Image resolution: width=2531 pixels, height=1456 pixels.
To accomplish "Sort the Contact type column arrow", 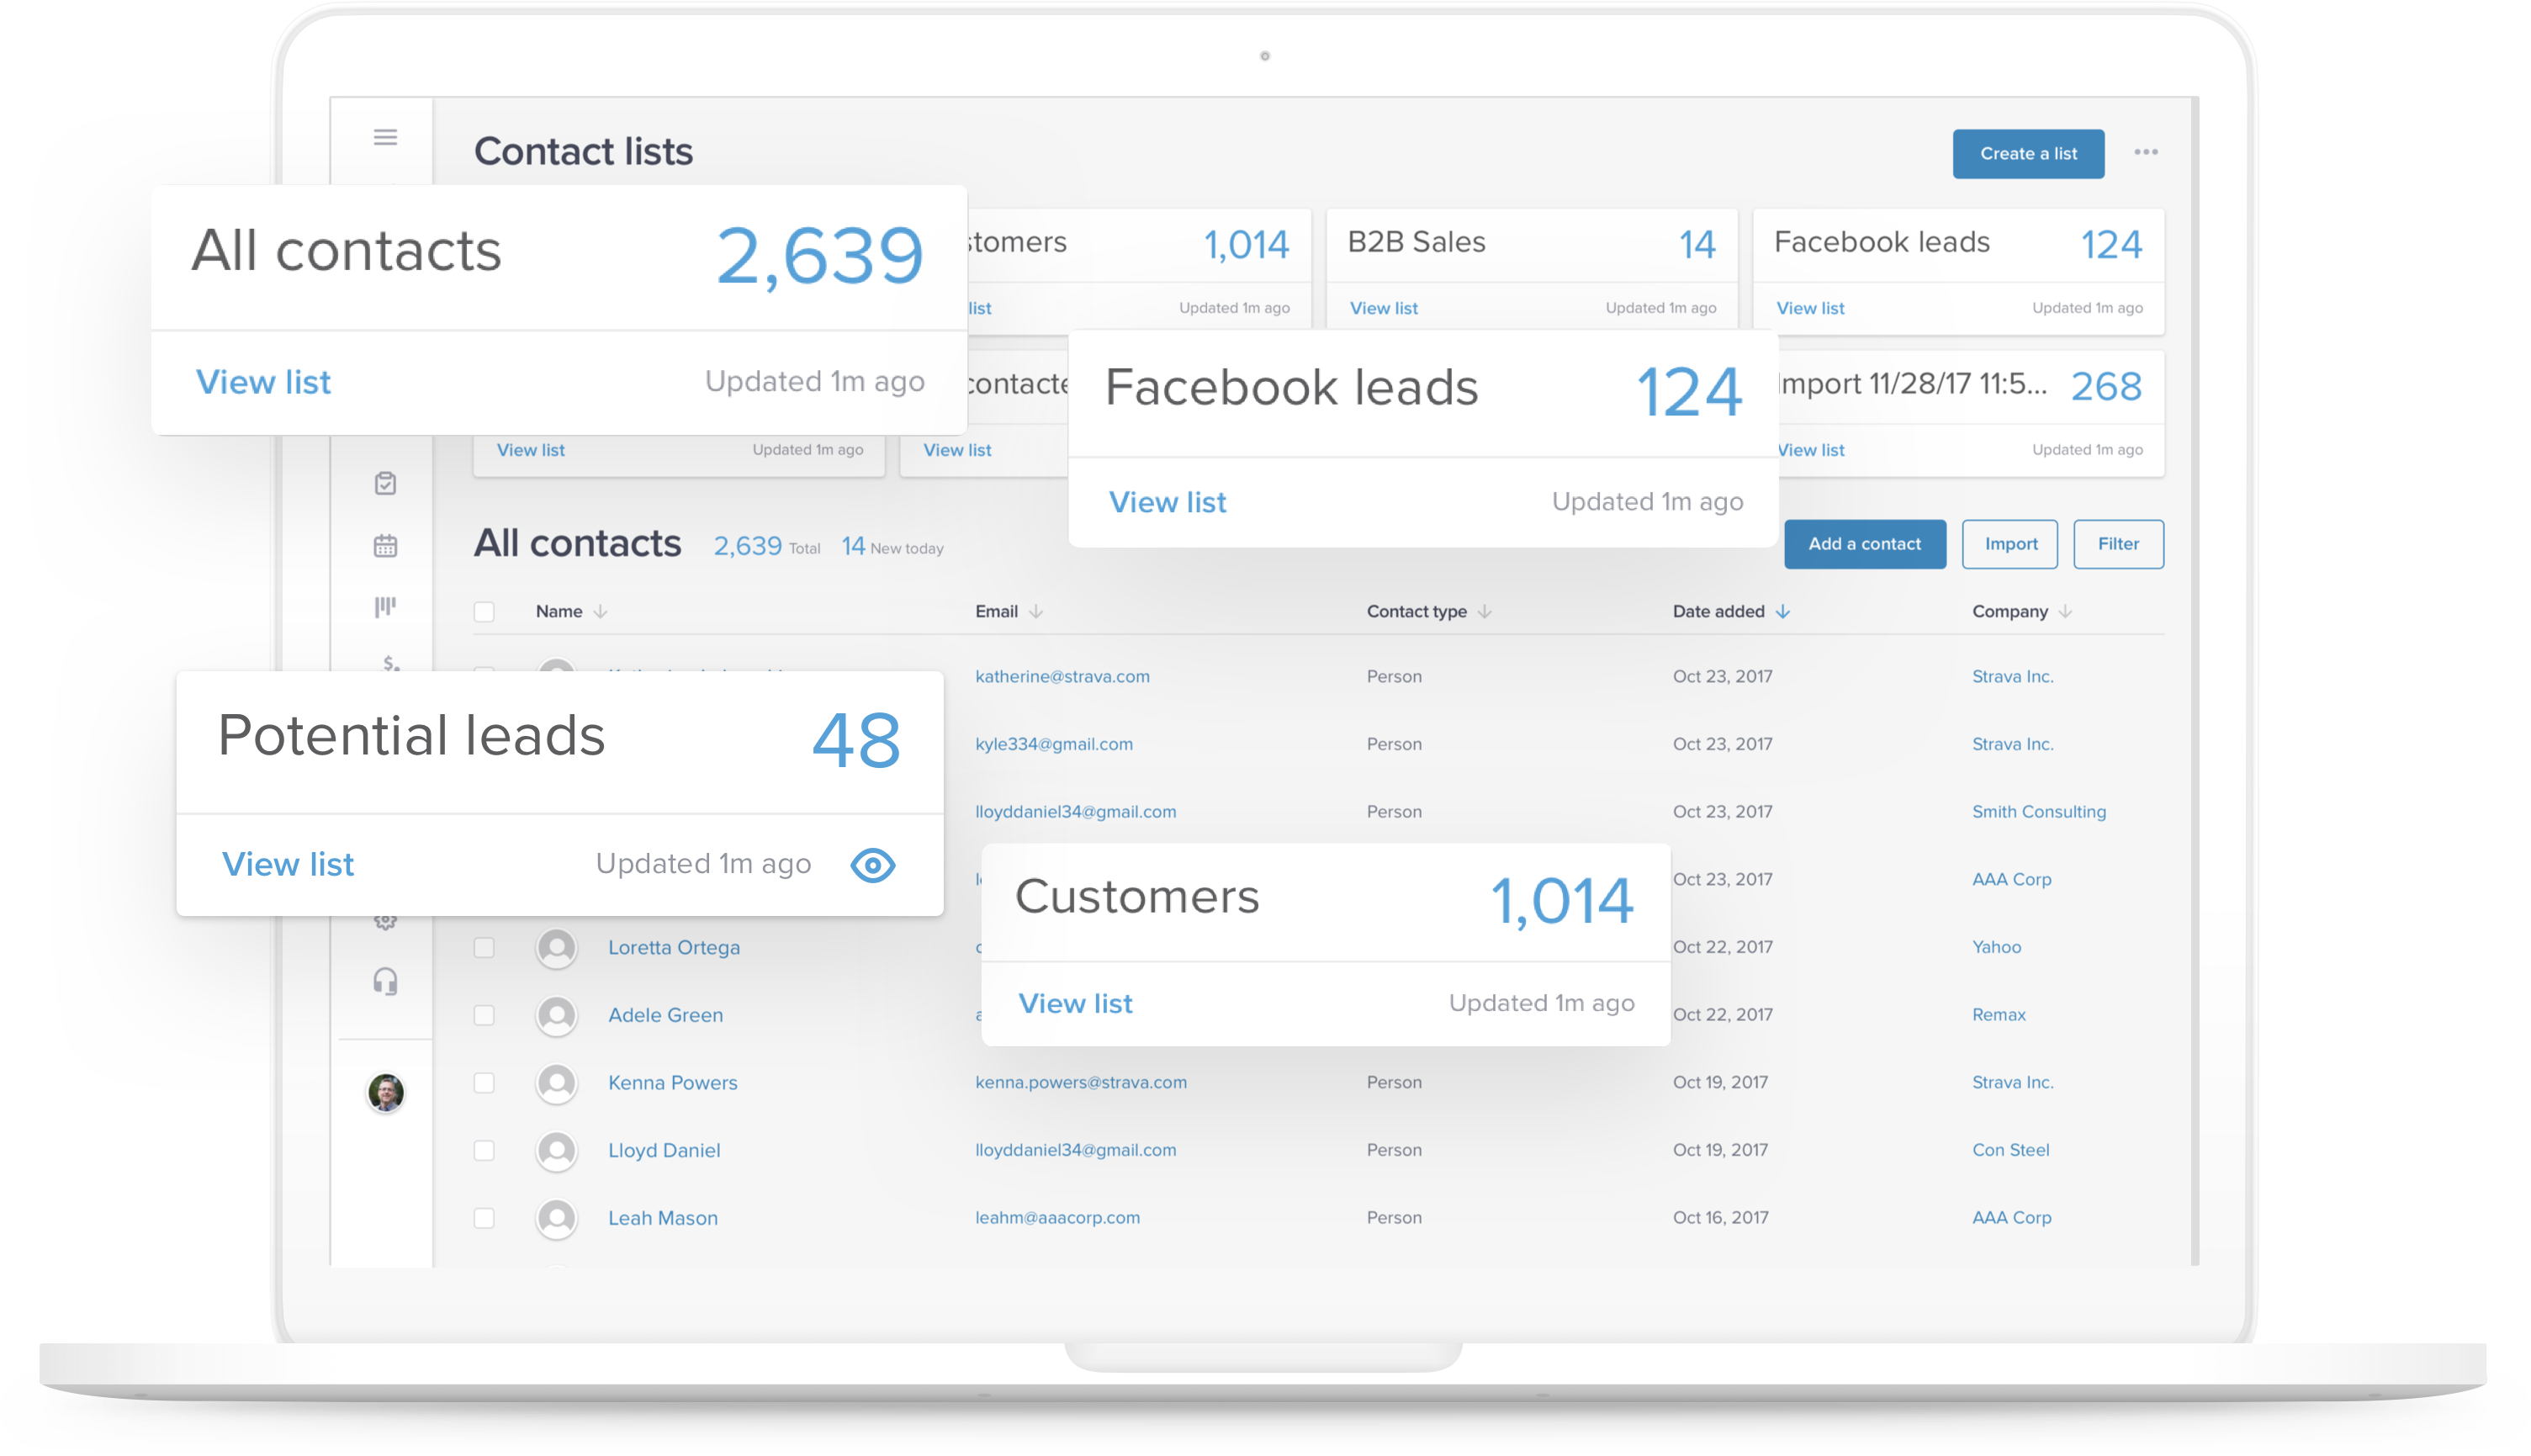I will 1485,612.
